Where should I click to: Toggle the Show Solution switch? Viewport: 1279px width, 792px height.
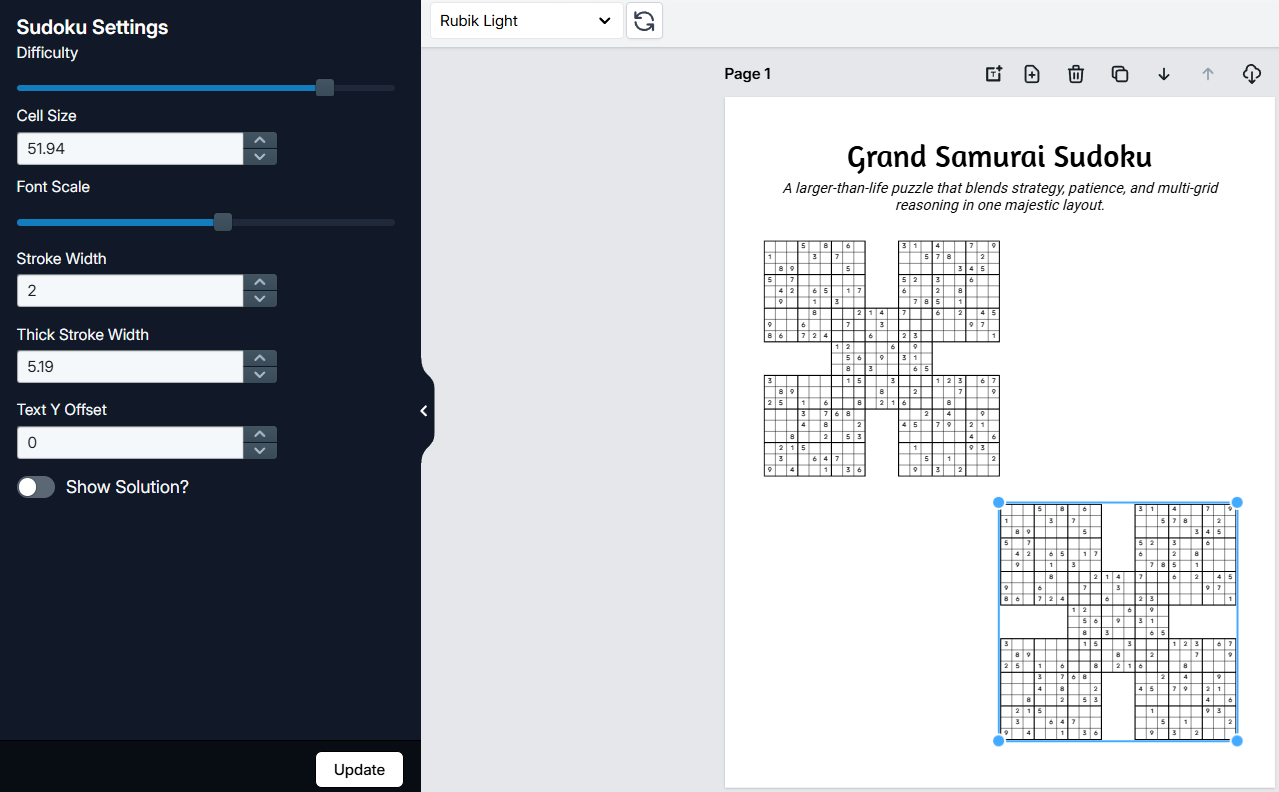(x=36, y=487)
